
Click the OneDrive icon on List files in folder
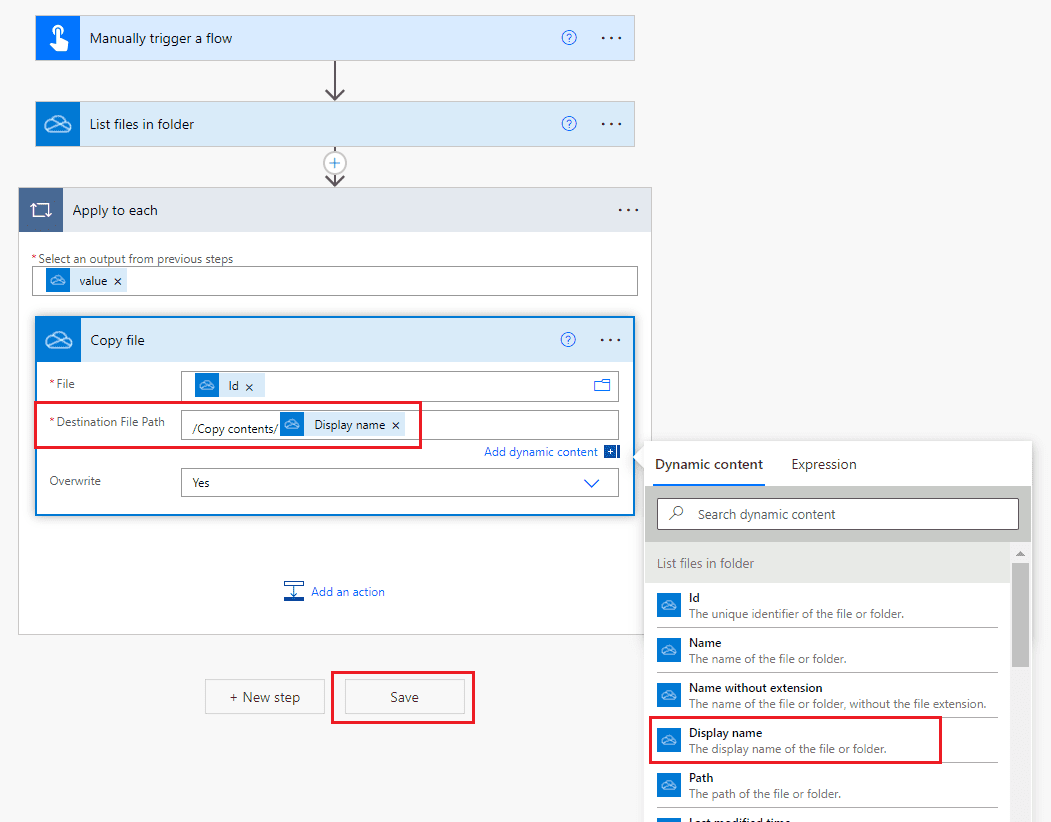[57, 123]
